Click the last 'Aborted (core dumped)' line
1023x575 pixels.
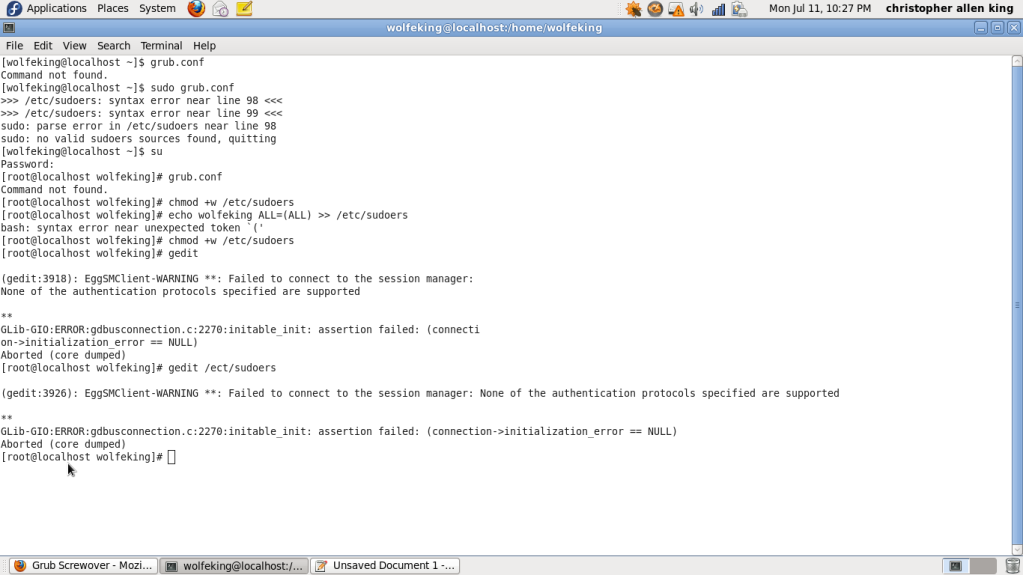63,444
